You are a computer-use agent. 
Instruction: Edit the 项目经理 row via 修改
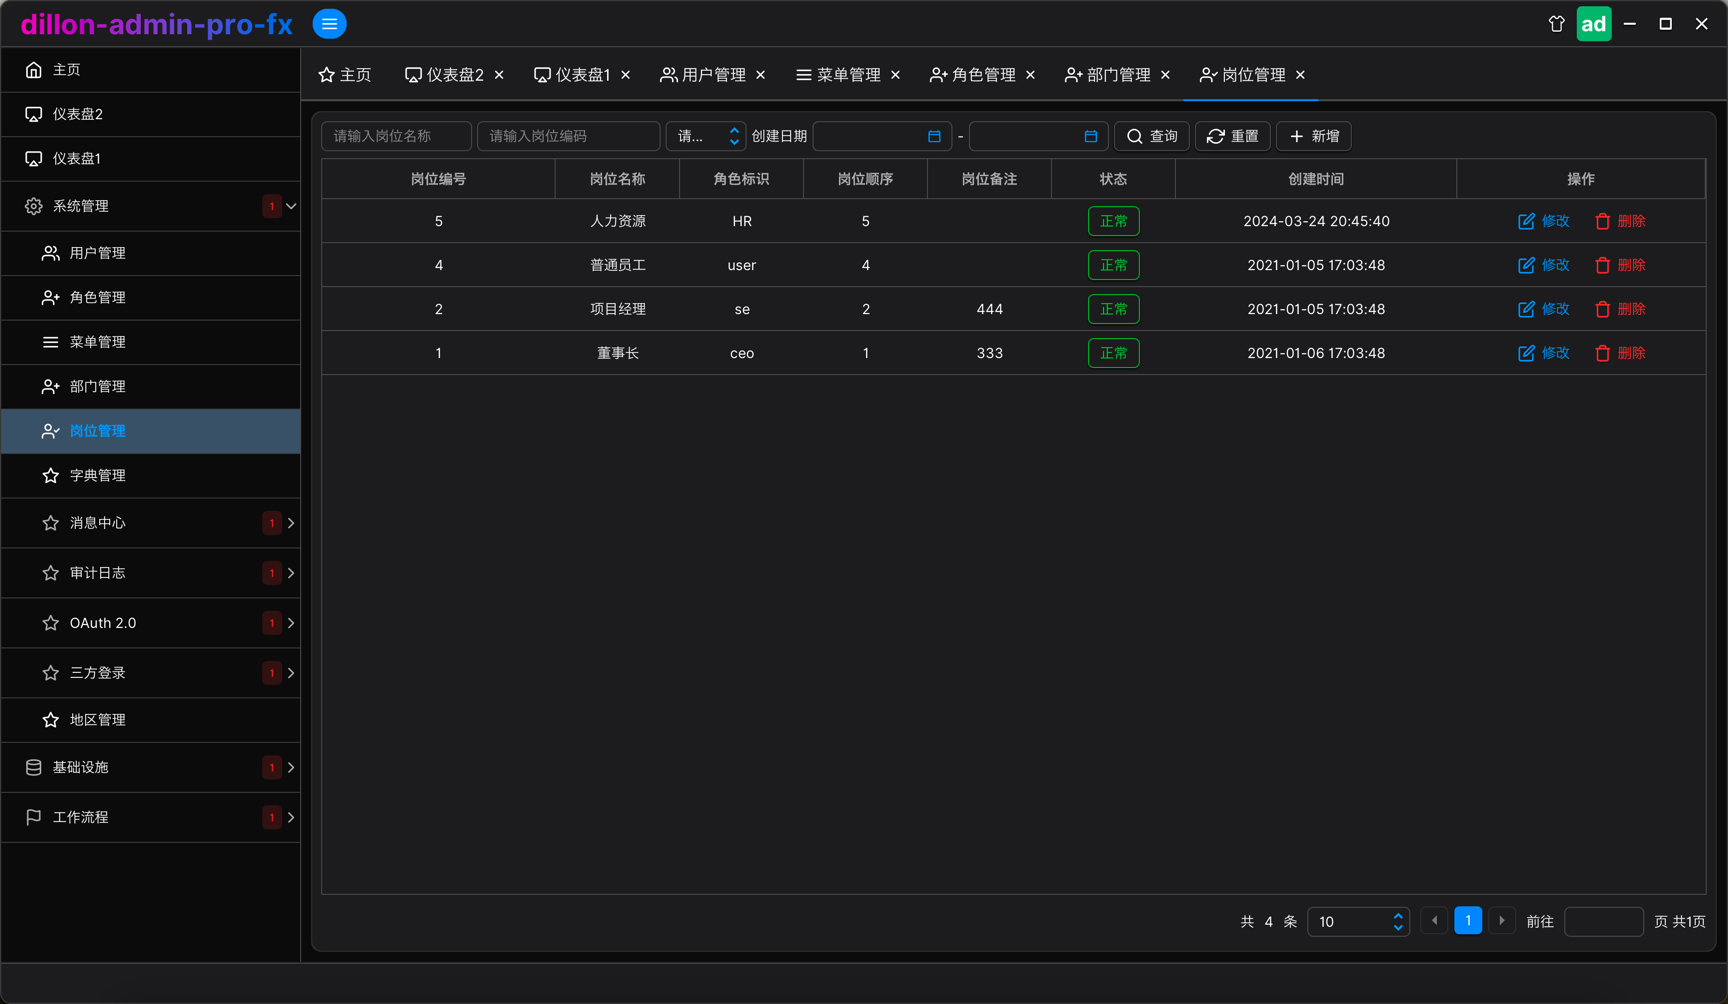[x=1544, y=309]
